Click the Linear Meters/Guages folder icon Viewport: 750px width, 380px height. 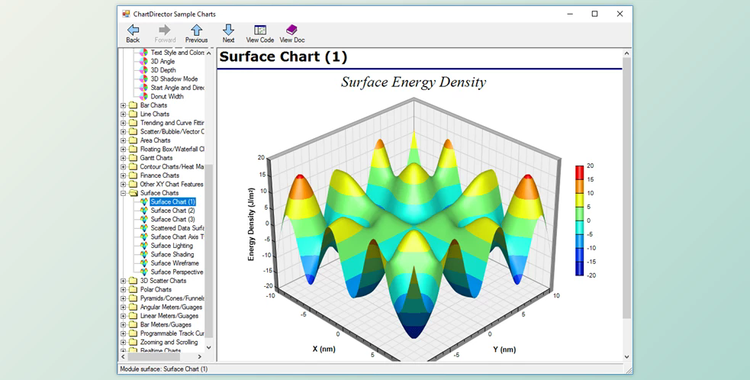click(132, 316)
